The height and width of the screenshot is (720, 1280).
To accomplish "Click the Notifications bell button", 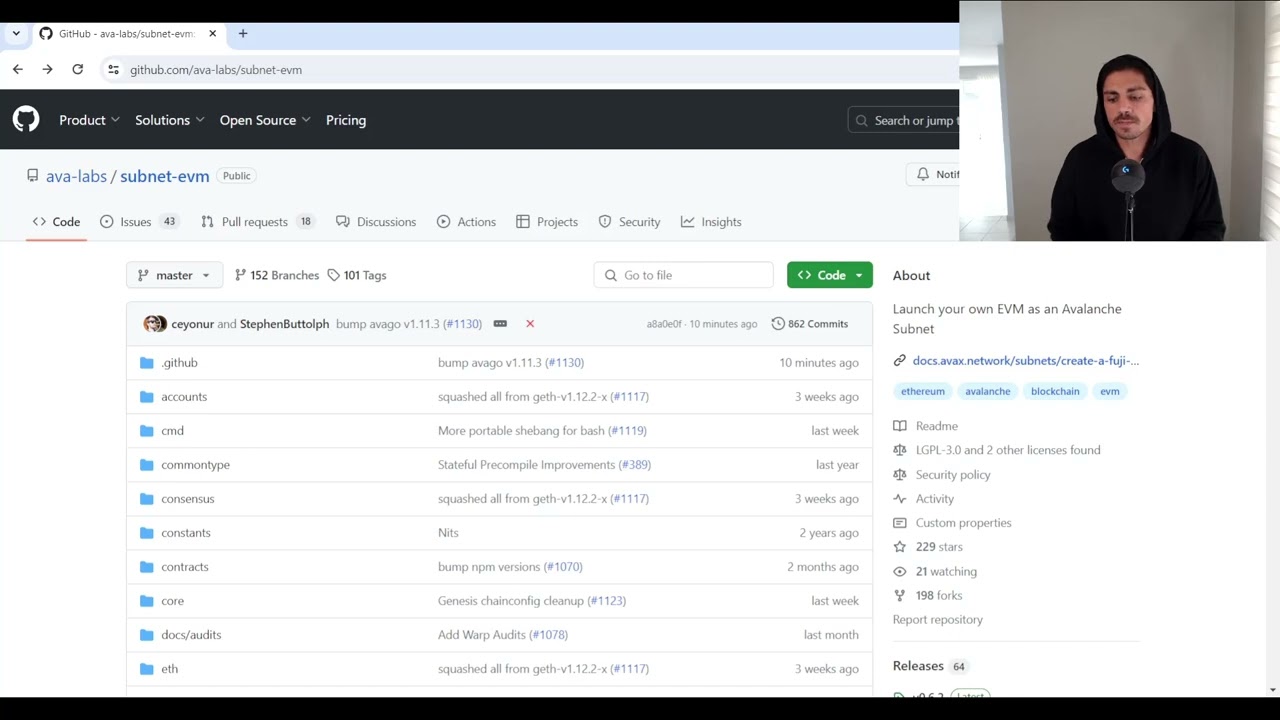I will coord(934,174).
